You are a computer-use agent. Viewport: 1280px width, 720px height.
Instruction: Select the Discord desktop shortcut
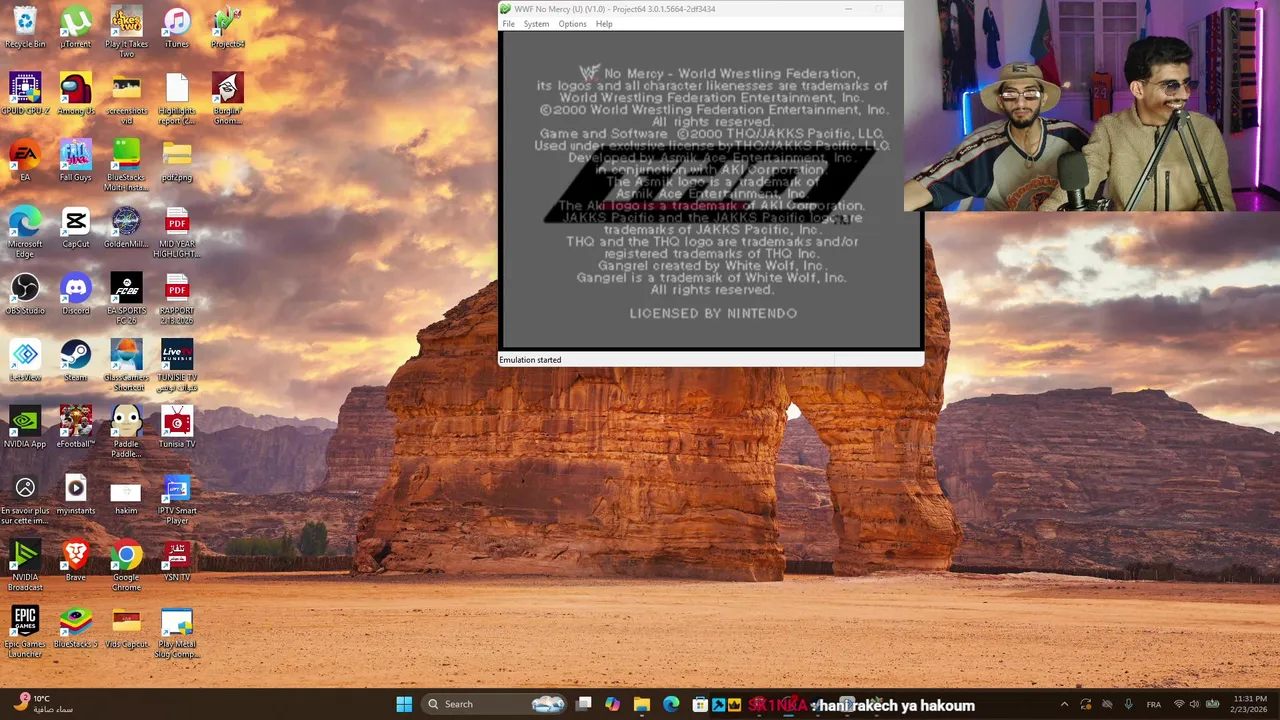[x=75, y=294]
